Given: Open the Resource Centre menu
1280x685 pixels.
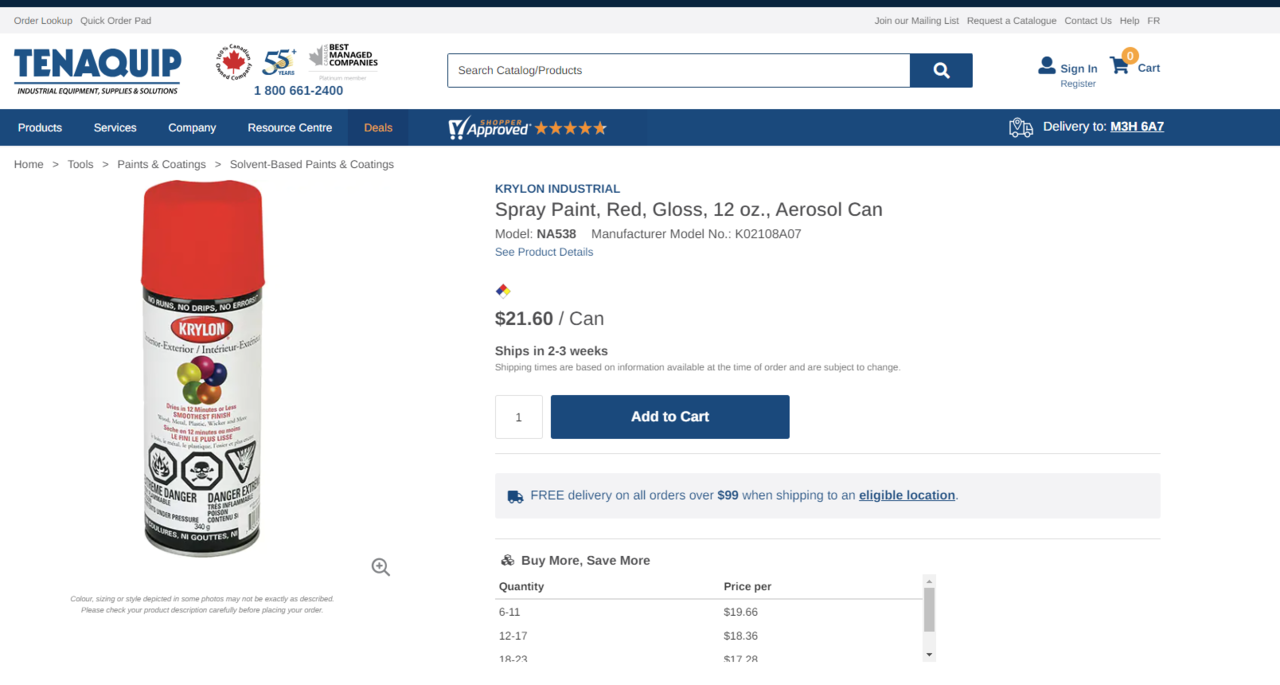Looking at the screenshot, I should 290,128.
